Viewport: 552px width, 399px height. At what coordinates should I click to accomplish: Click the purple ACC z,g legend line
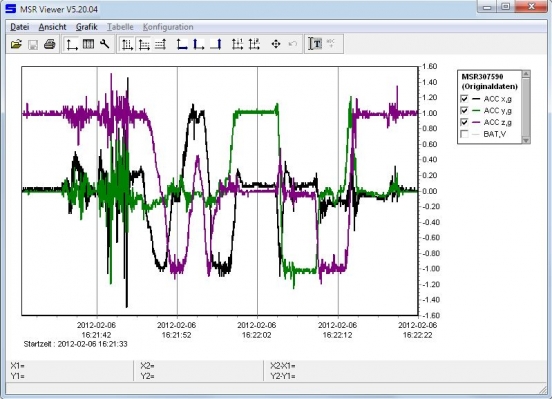coord(476,123)
